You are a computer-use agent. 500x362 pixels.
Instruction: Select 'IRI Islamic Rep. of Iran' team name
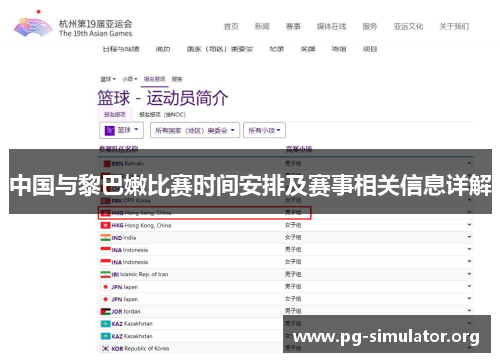(x=140, y=274)
